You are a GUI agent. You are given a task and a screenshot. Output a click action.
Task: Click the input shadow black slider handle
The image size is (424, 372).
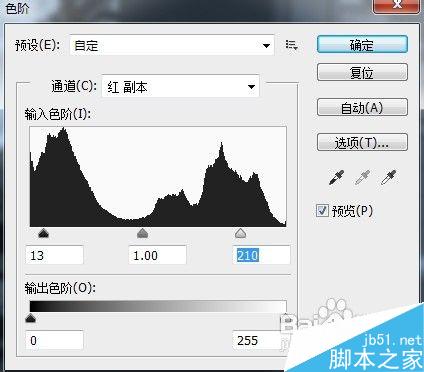click(43, 233)
